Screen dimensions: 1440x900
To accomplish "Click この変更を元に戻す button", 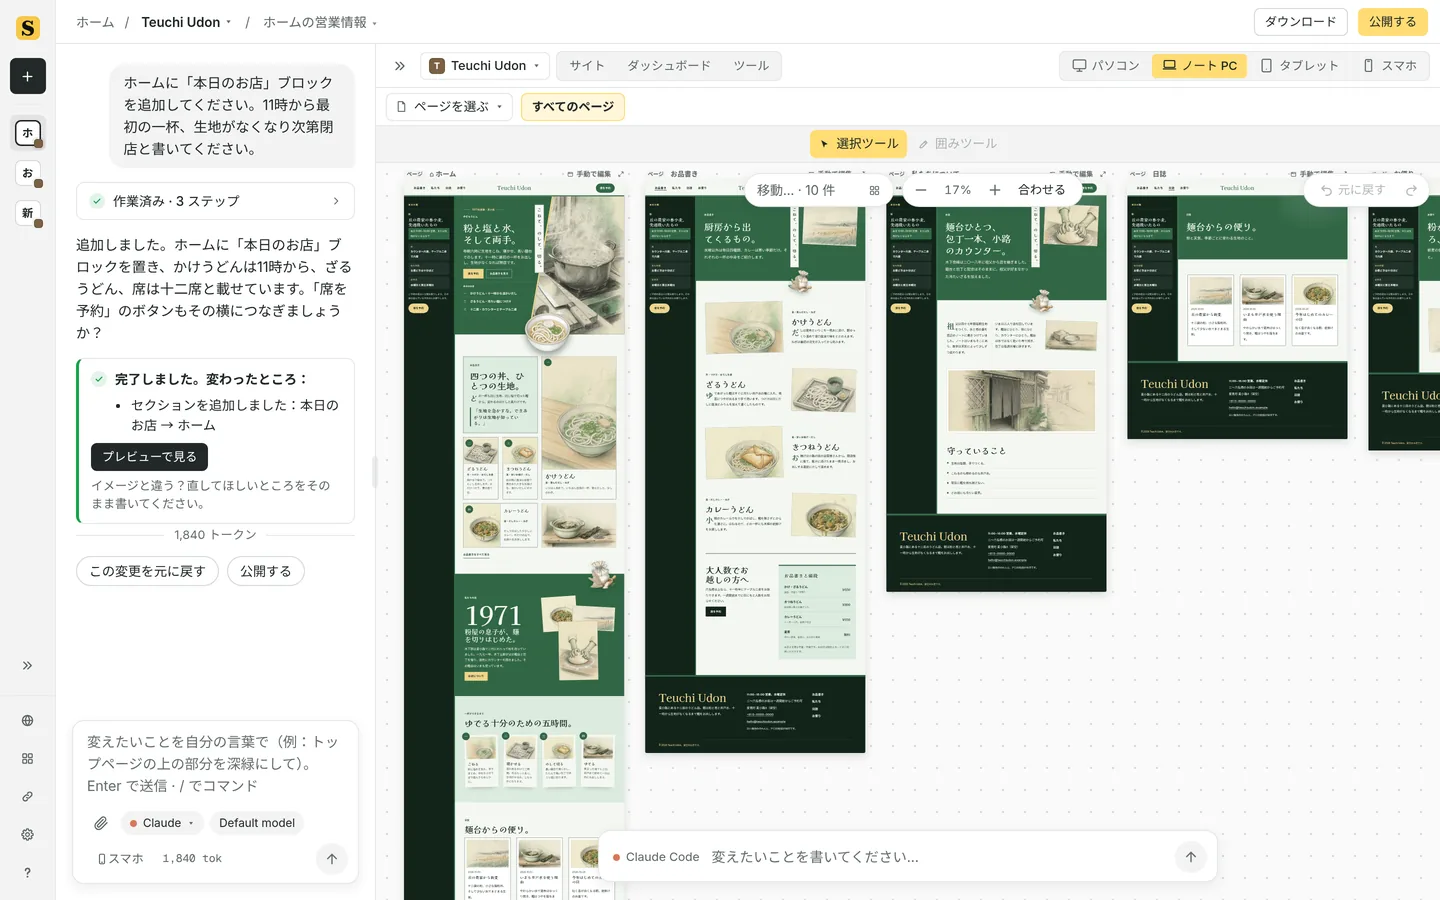I will [147, 571].
